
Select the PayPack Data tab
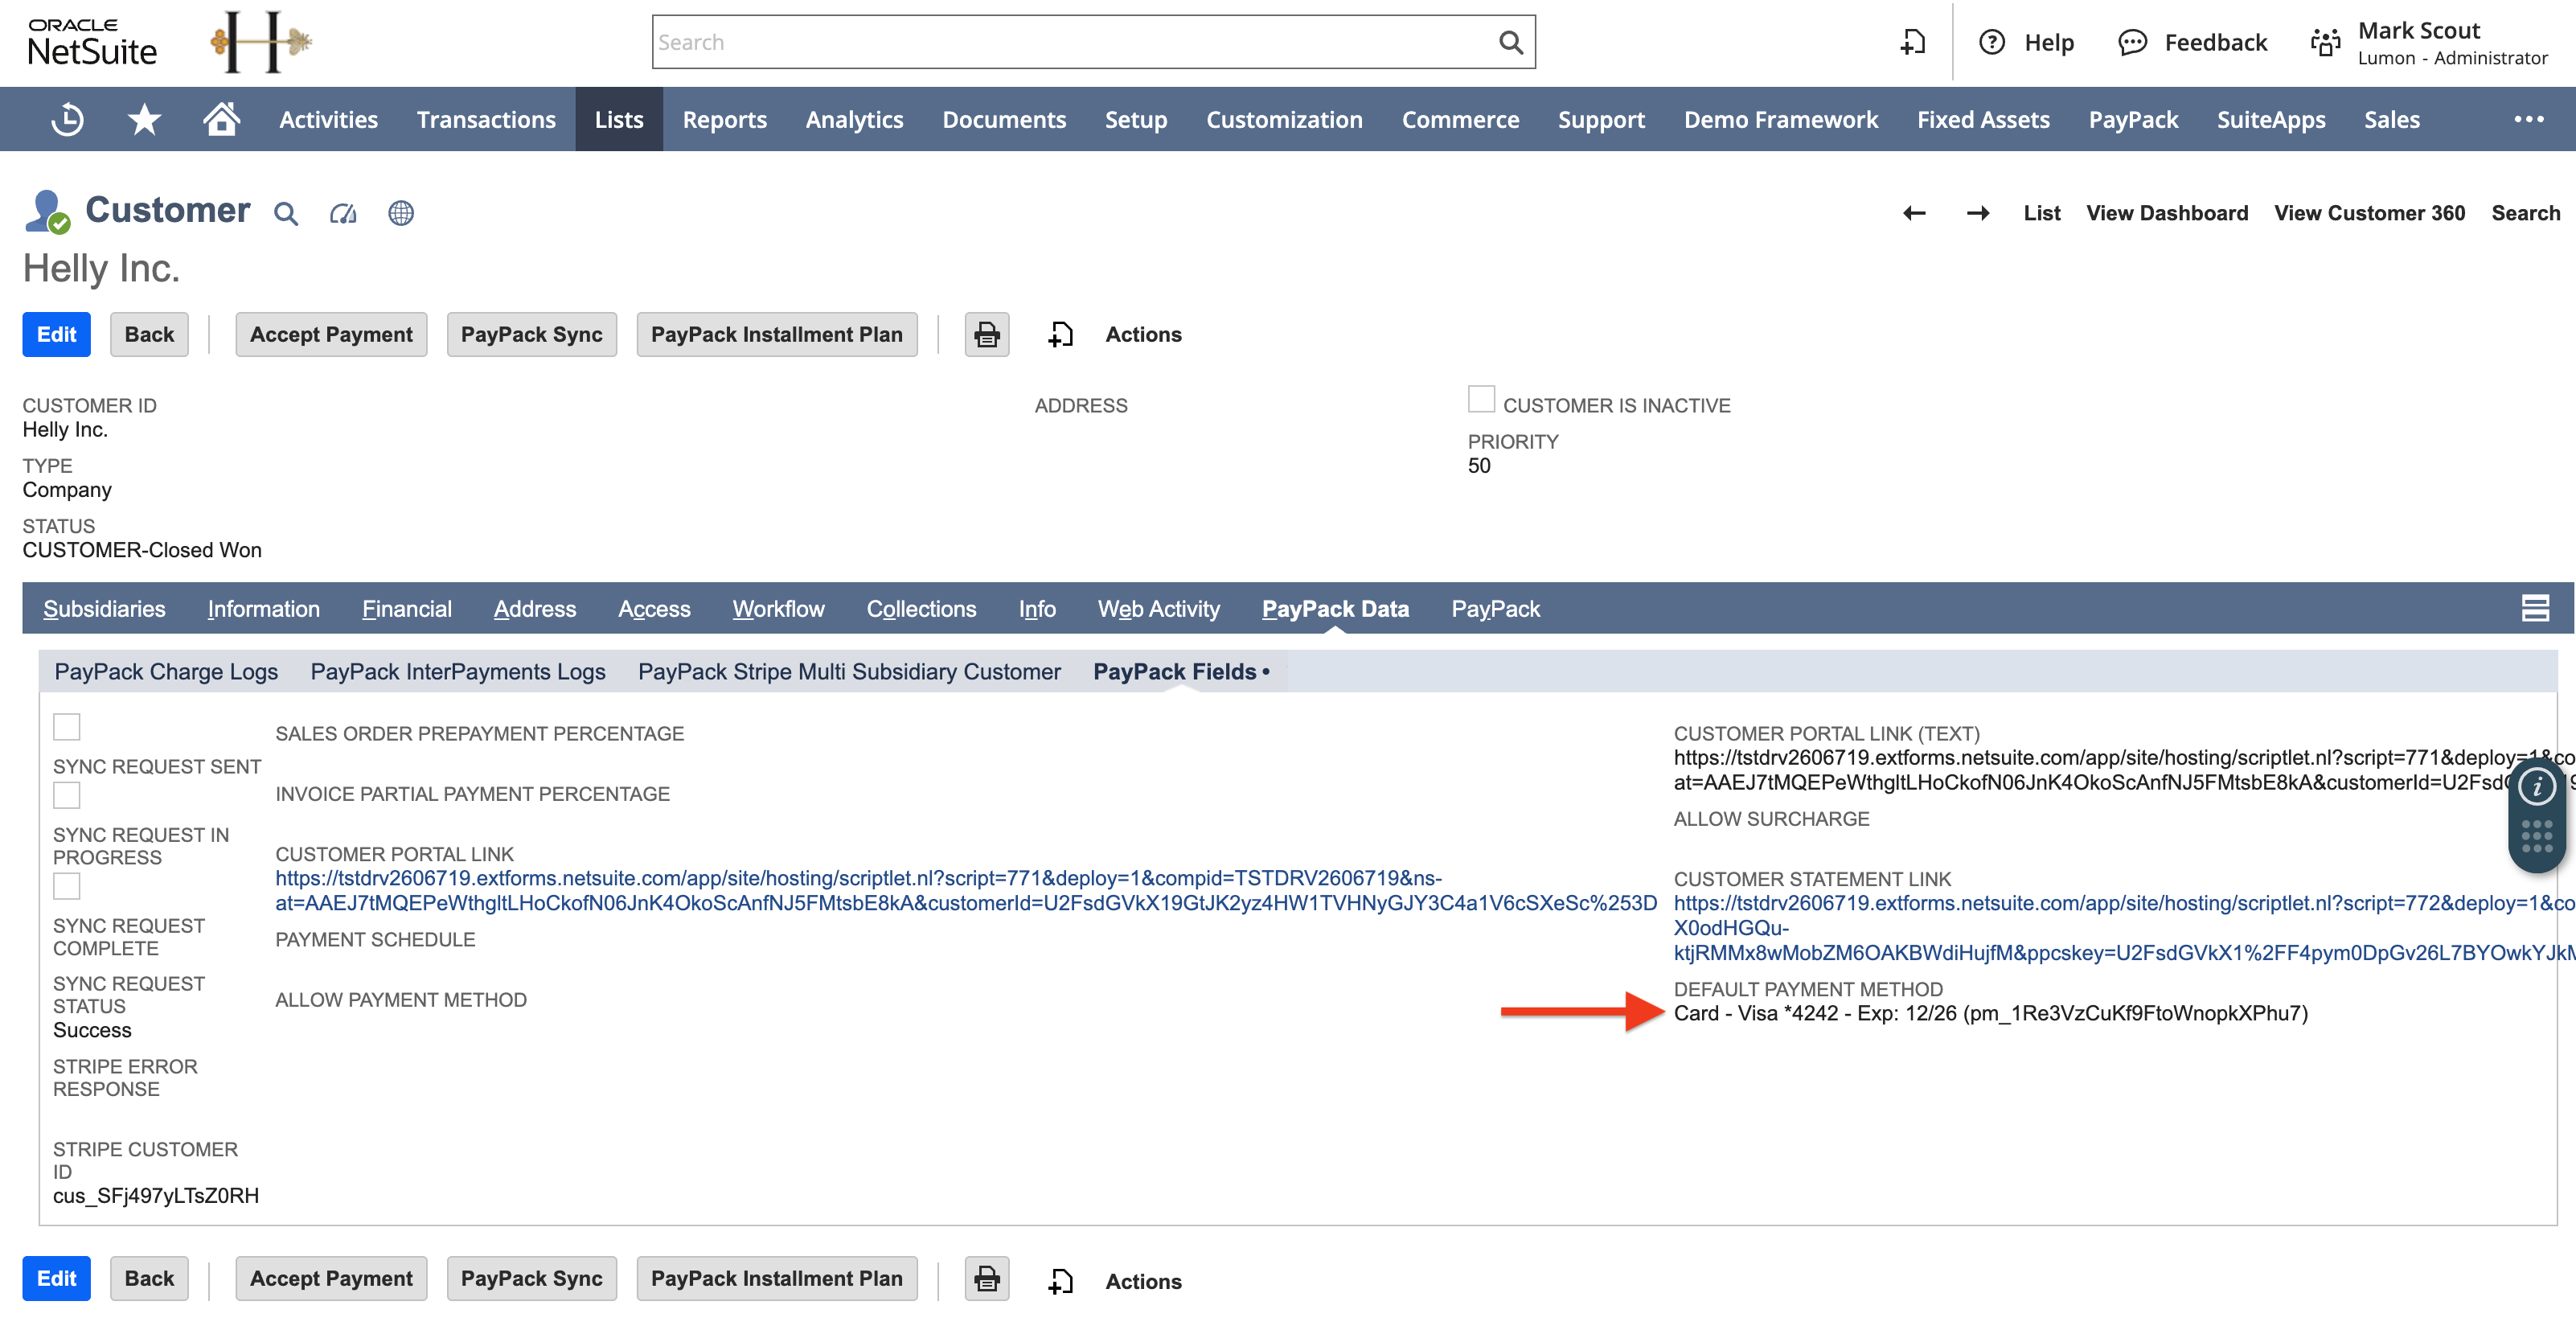[1335, 608]
